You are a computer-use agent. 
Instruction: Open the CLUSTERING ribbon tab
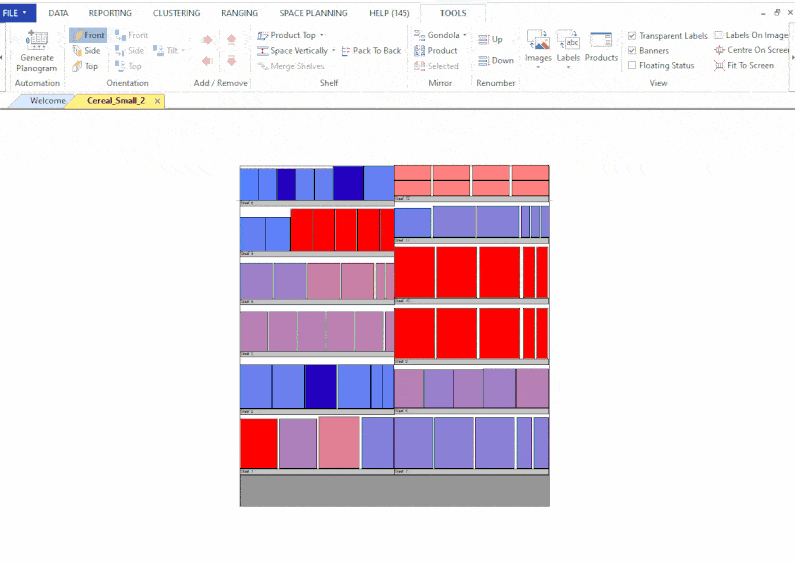(x=176, y=13)
